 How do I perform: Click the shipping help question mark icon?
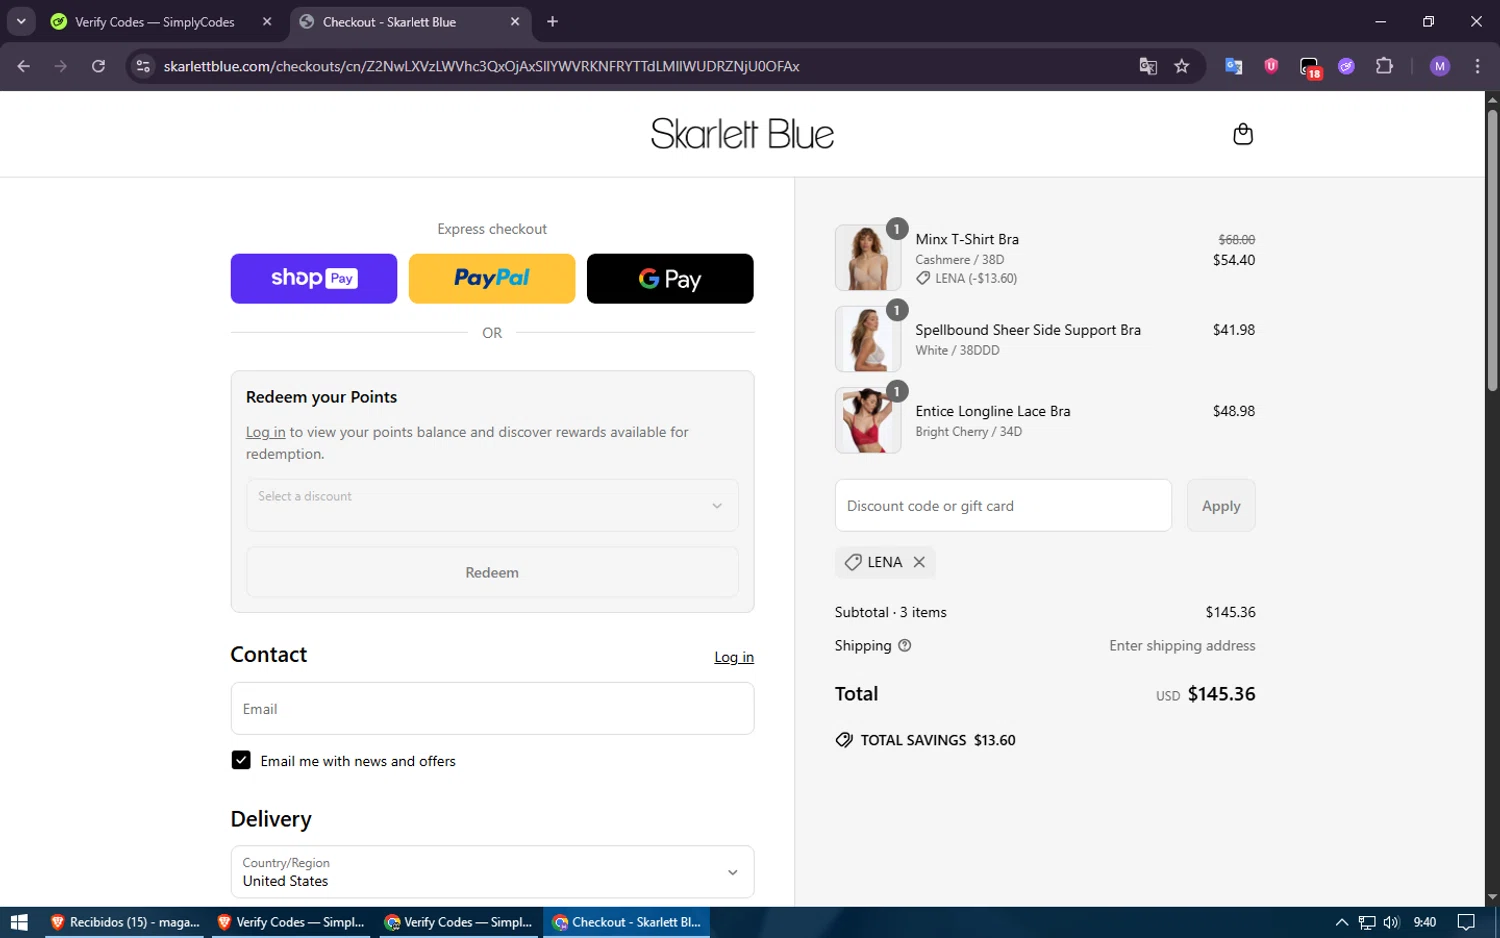click(x=905, y=646)
